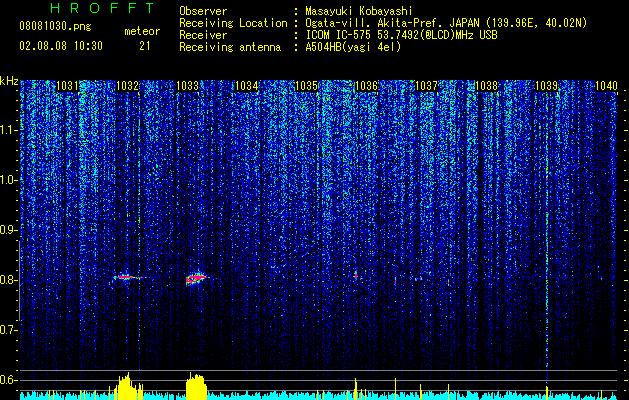The height and width of the screenshot is (400, 629).
Task: Click the antenna A504HB(yagi 4el) text
Action: coord(353,47)
